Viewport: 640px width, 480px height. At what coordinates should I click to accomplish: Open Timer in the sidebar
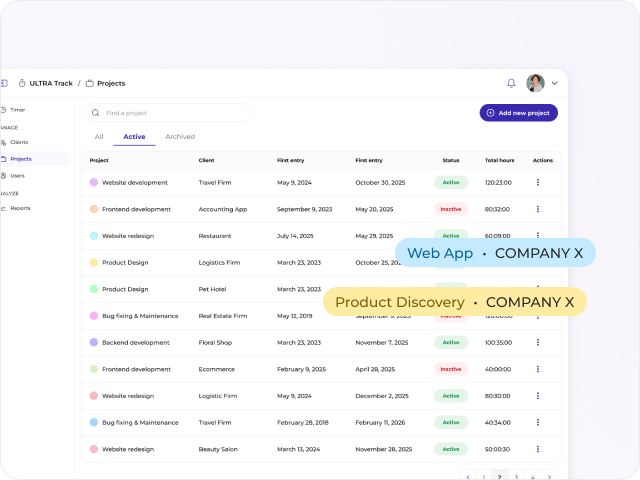(18, 110)
